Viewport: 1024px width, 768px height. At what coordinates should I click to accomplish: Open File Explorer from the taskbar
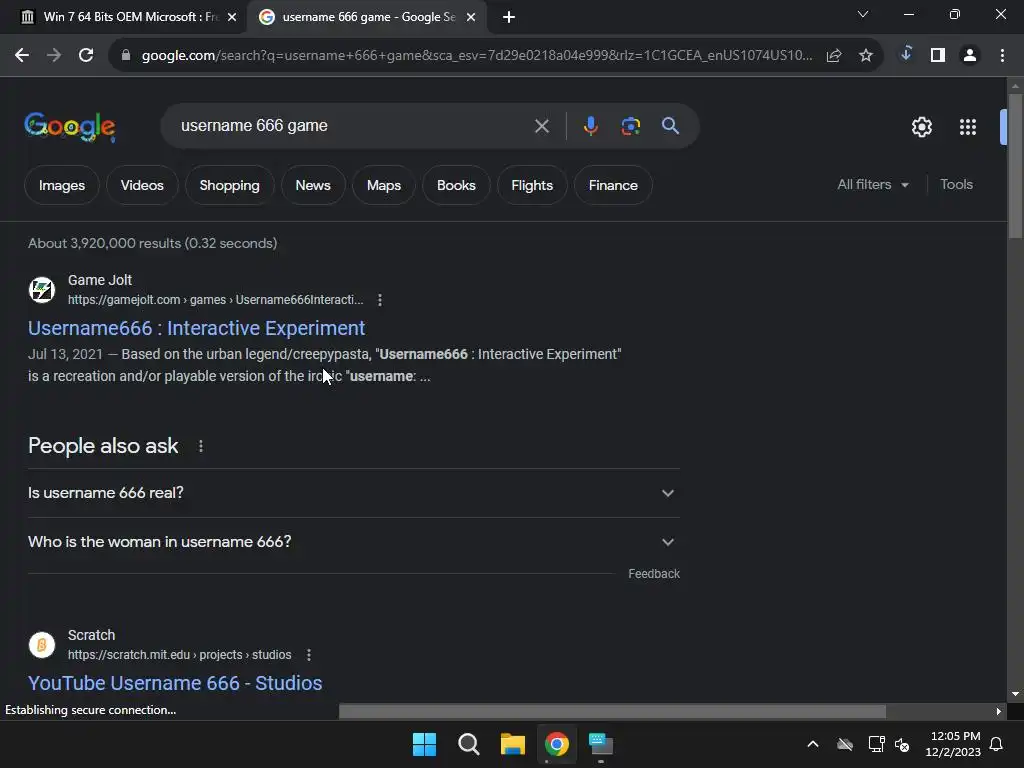click(513, 744)
